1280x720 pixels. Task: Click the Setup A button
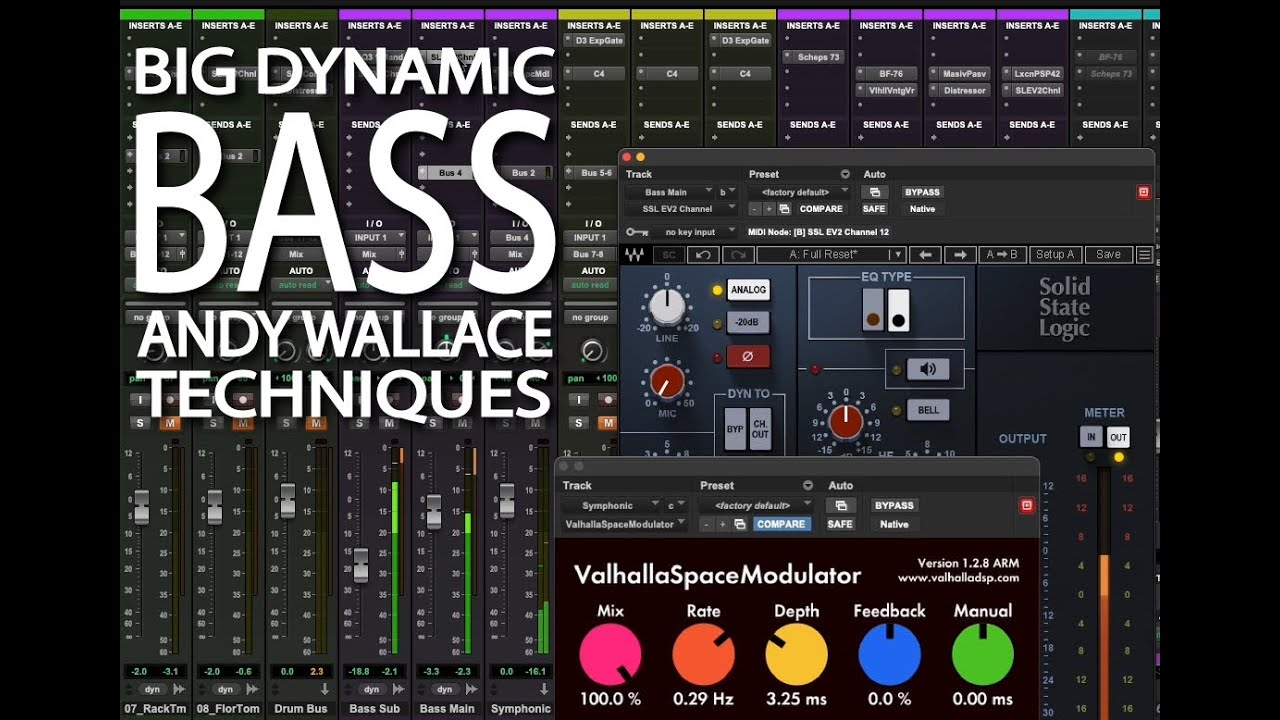pyautogui.click(x=1055, y=255)
